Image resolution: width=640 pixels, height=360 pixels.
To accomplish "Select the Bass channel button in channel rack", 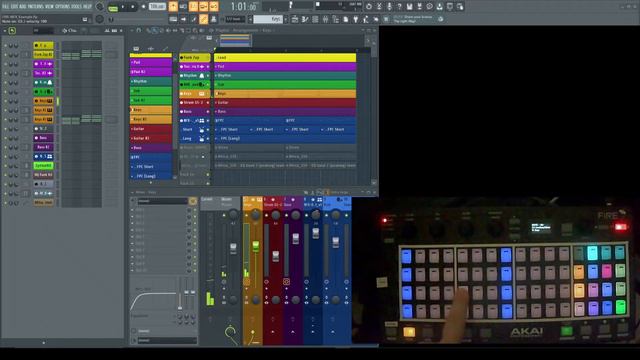I will [x=43, y=138].
